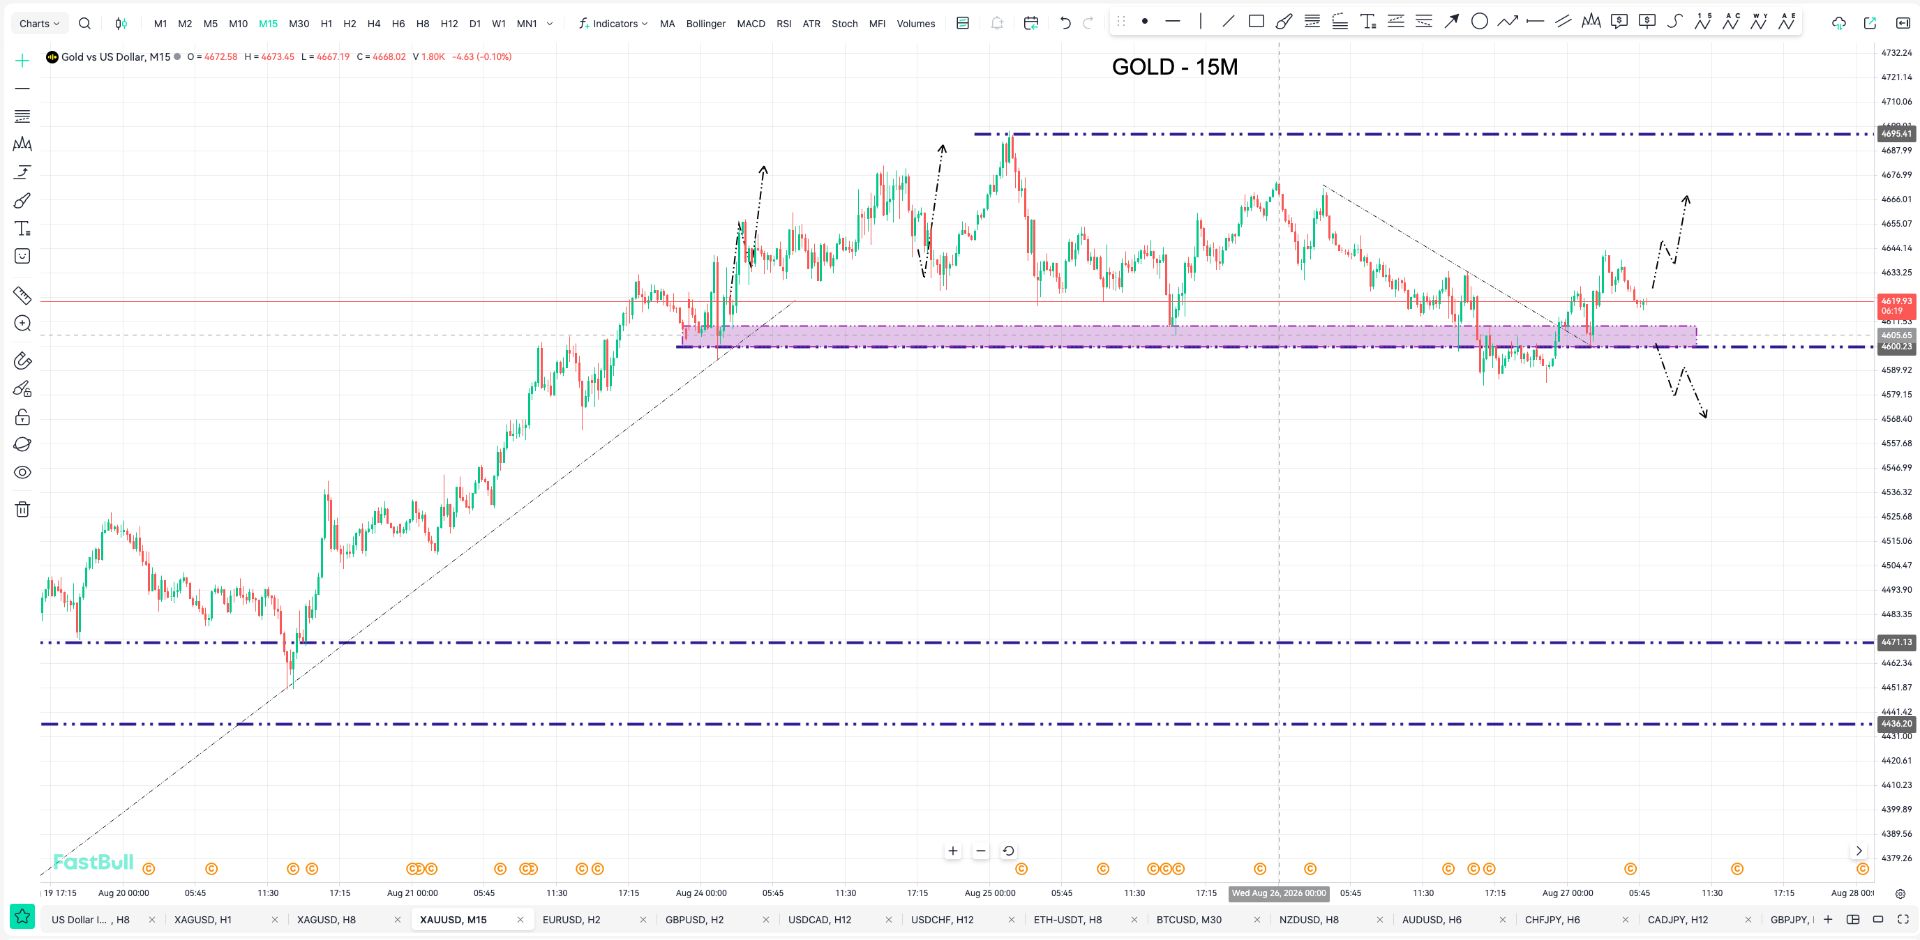The image size is (1920, 940).
Task: Toggle the lock drawings icon
Action: 22,417
